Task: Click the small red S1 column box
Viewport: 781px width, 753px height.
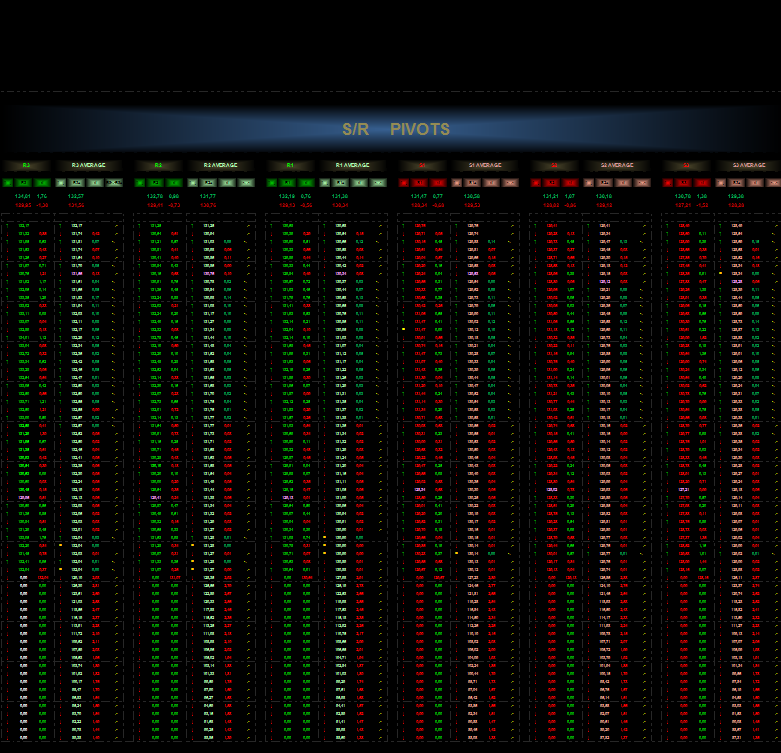Action: [x=419, y=183]
